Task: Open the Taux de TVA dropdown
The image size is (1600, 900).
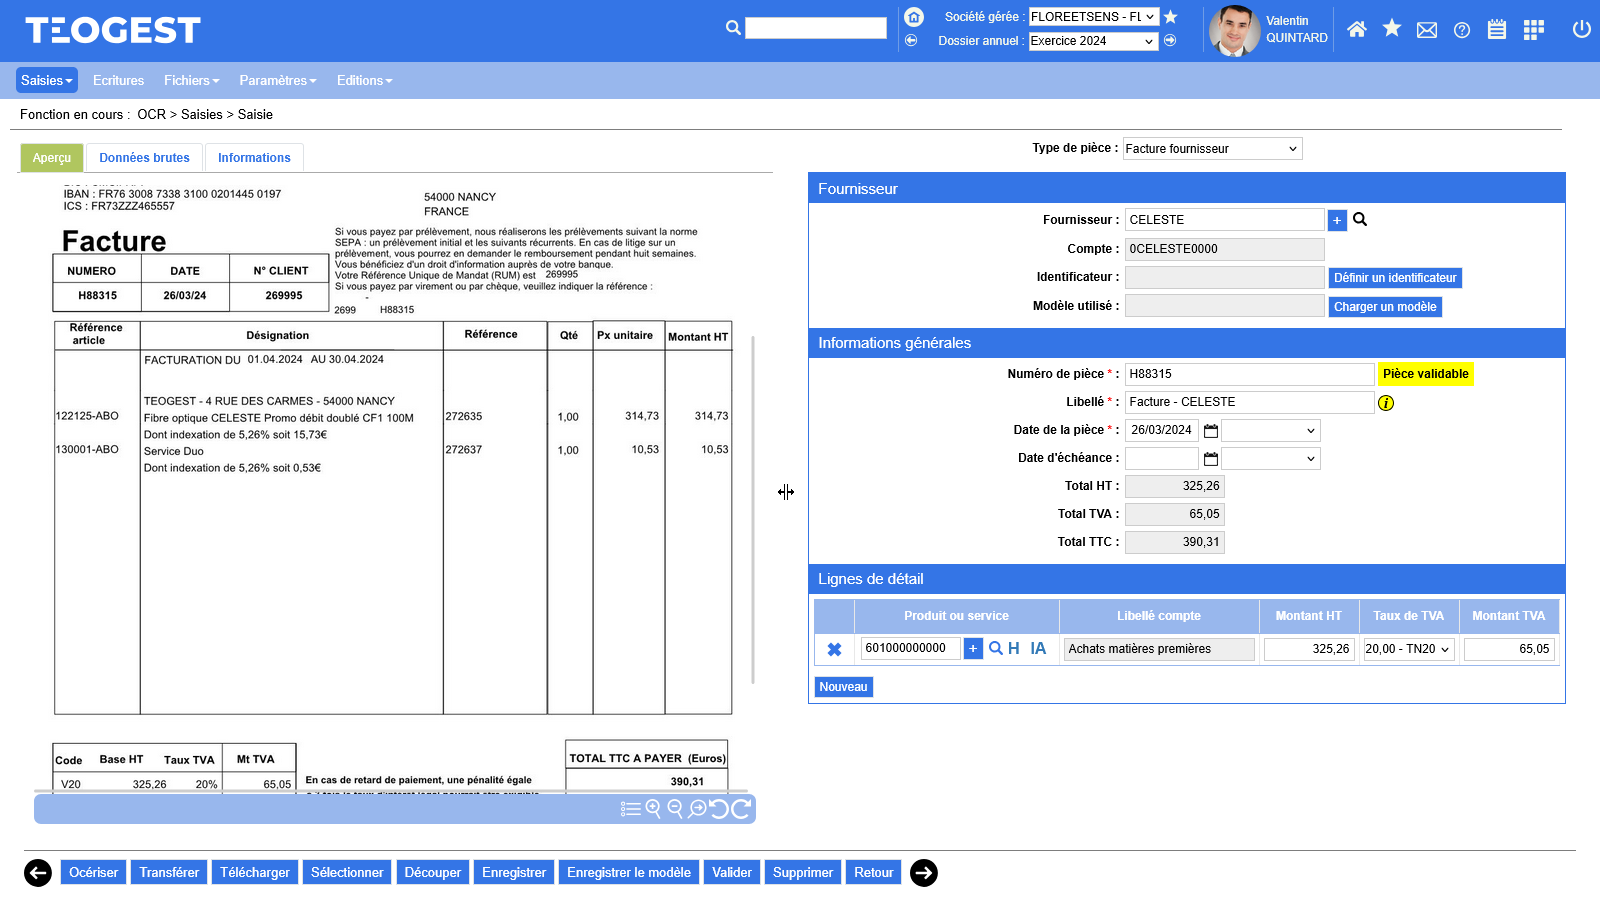Action: pyautogui.click(x=1408, y=649)
